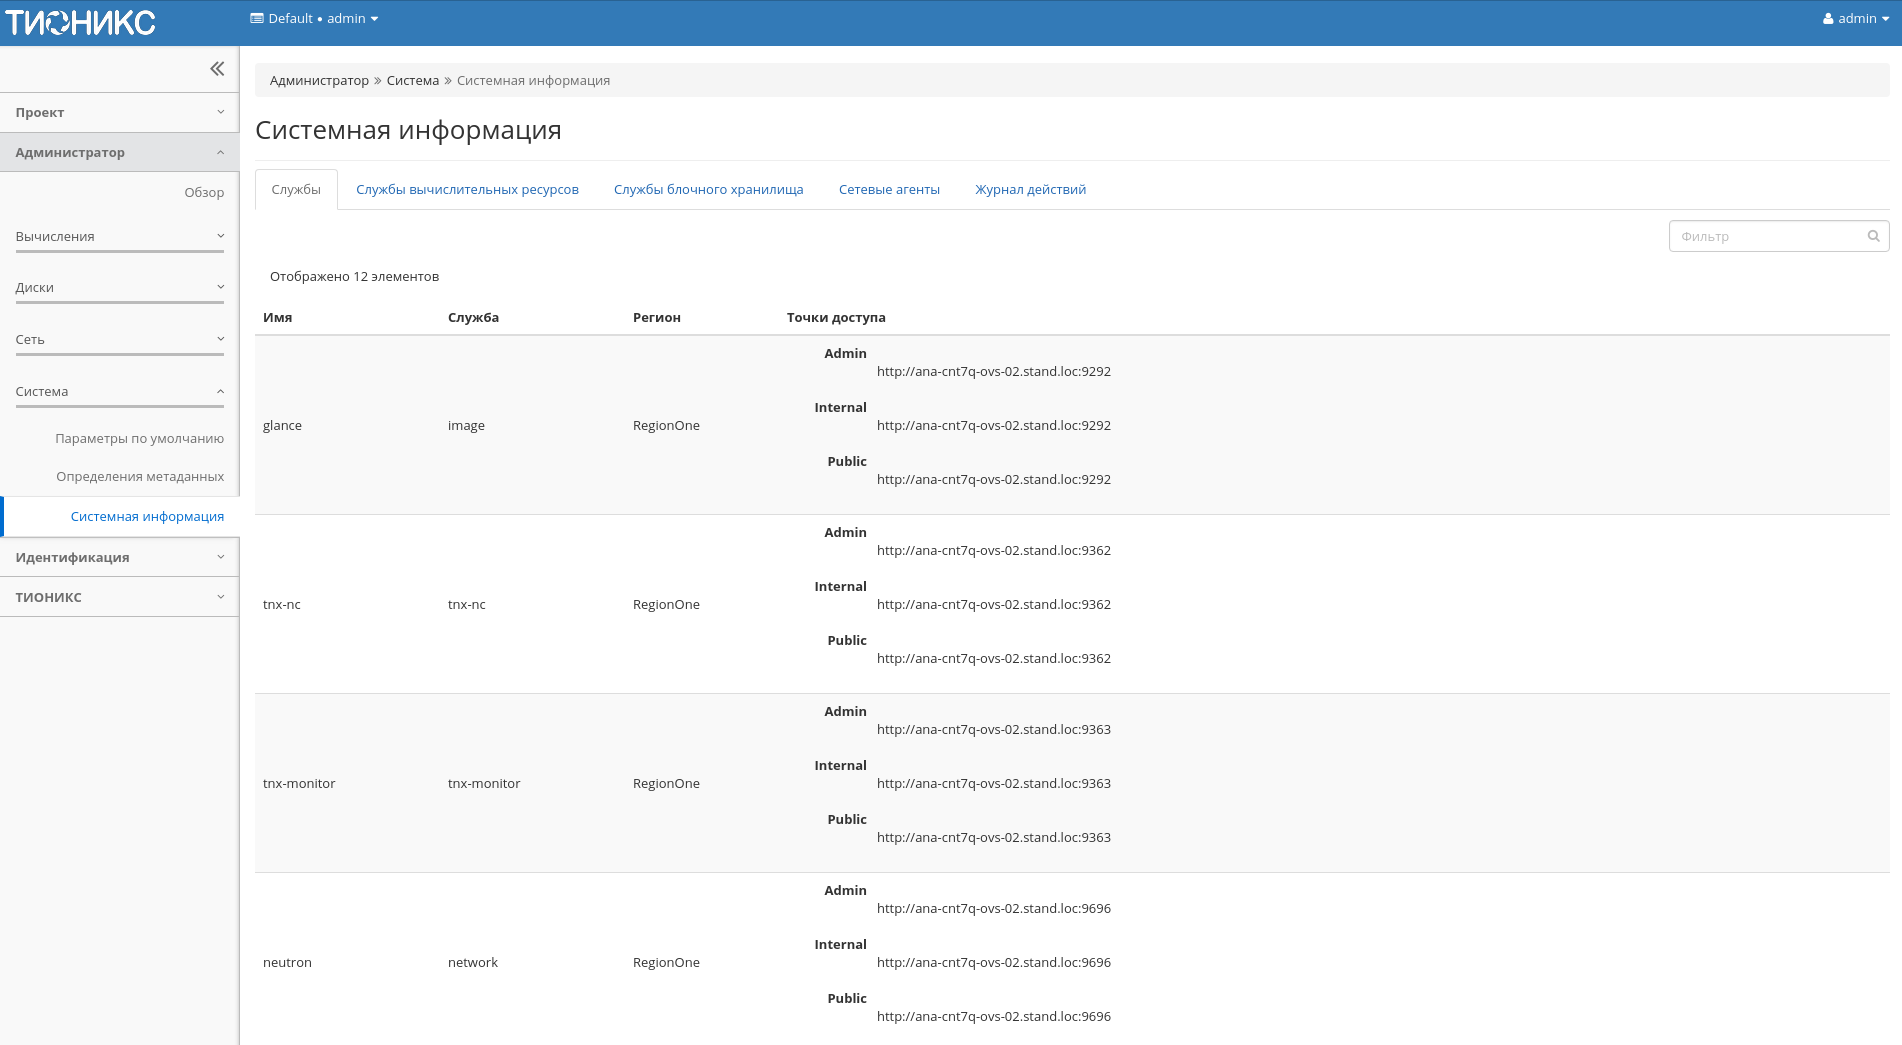Expand the Проект sidebar section
Viewport: 1902px width, 1045px height.
pos(119,113)
